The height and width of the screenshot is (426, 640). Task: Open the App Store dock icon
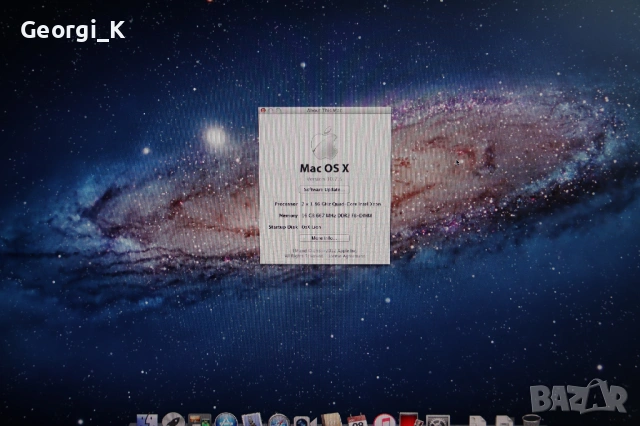point(226,420)
